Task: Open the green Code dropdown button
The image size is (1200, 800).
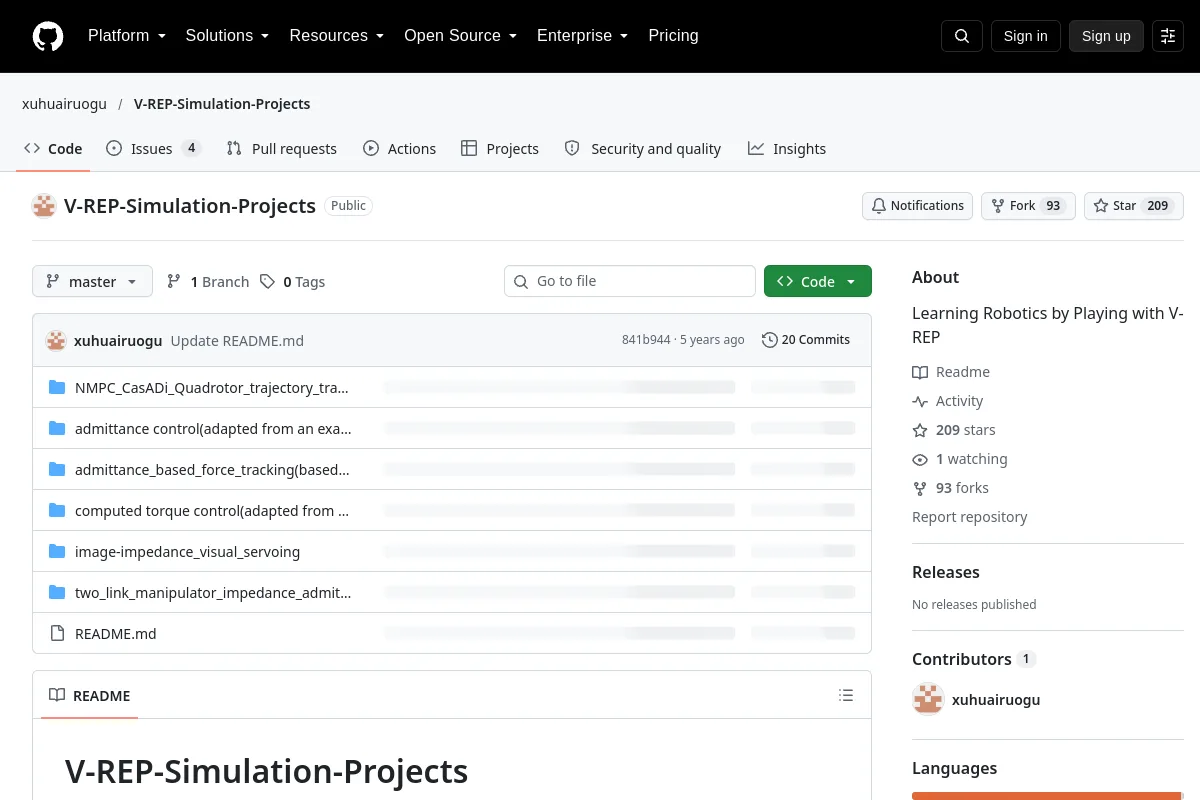Action: [817, 282]
